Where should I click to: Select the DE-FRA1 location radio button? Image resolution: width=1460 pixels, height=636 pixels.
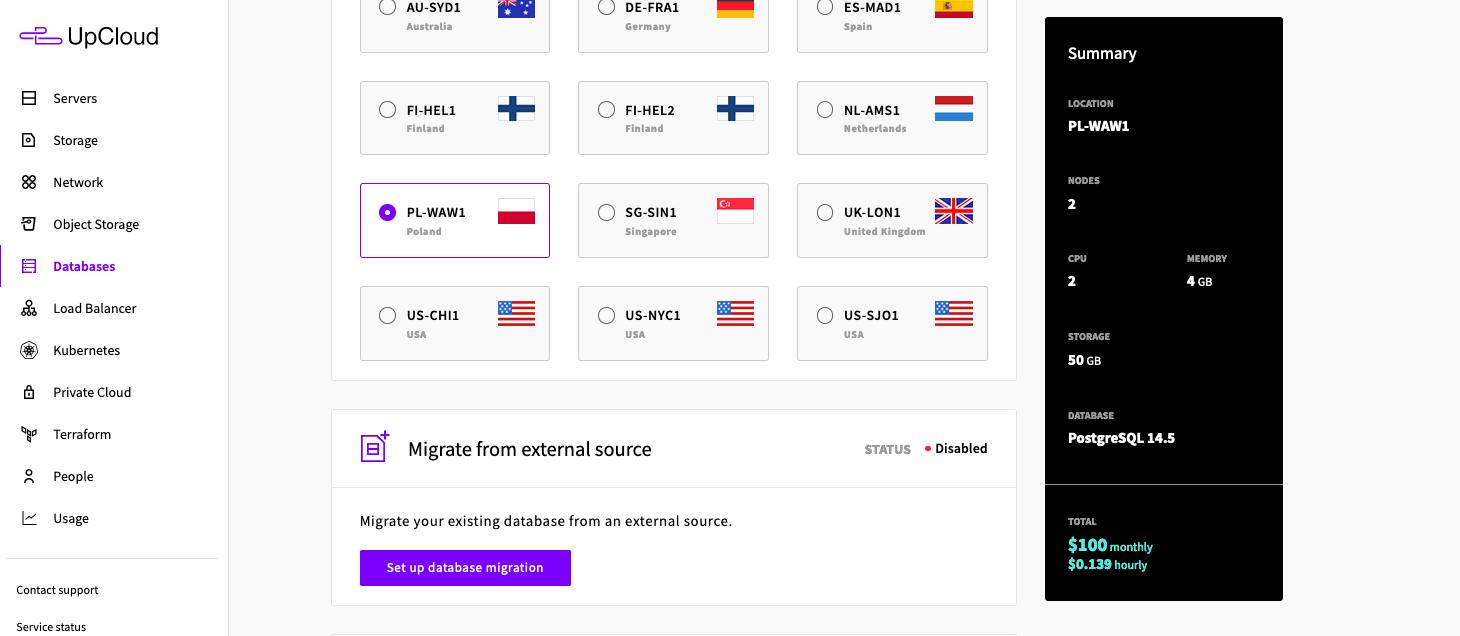[606, 8]
